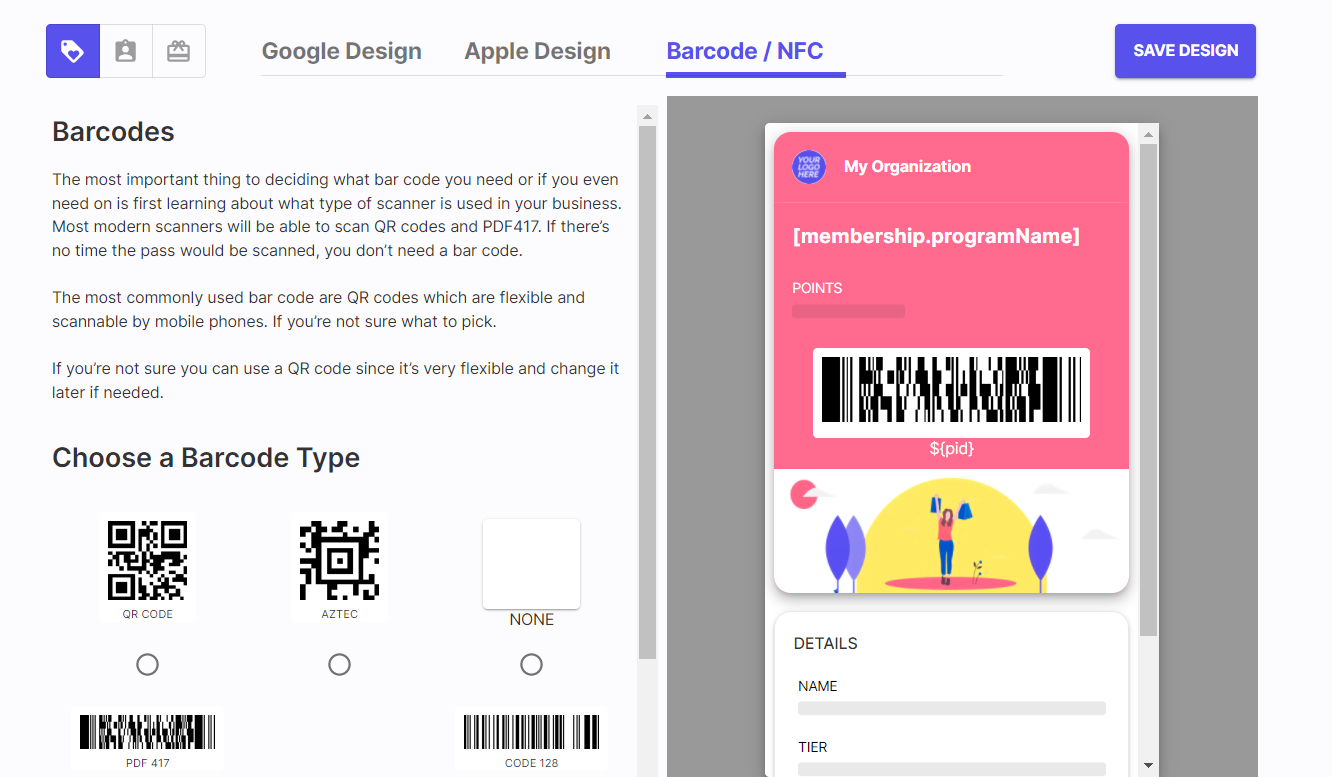Screen dimensions: 1332x777
Task: Select the gift card icon button
Action: pos(179,51)
